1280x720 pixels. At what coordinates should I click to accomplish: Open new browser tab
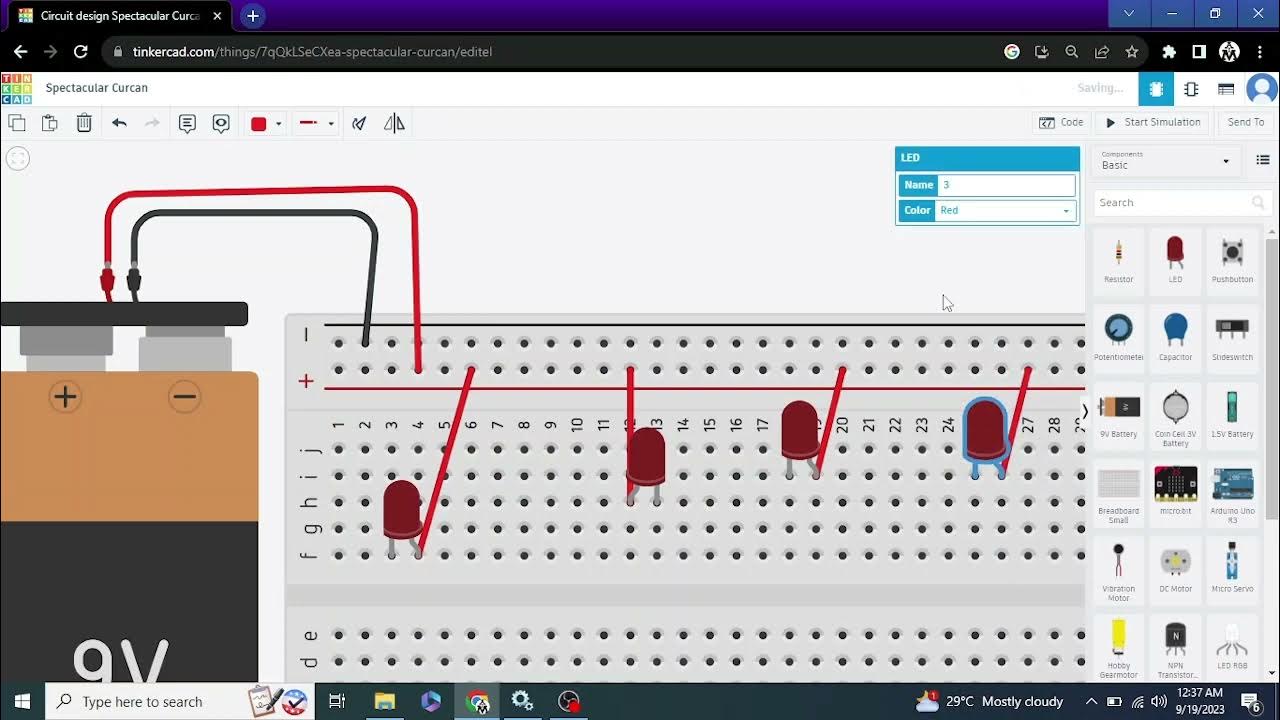(252, 16)
